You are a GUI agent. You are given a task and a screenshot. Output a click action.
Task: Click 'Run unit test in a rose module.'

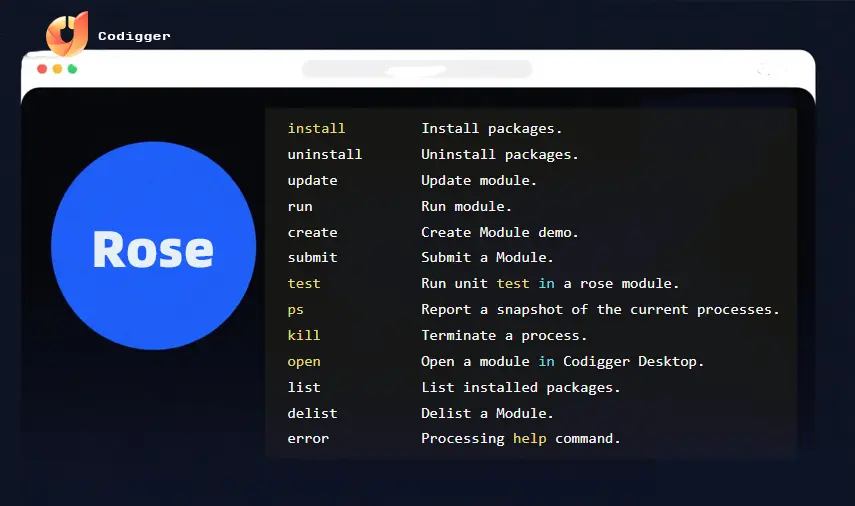(550, 284)
